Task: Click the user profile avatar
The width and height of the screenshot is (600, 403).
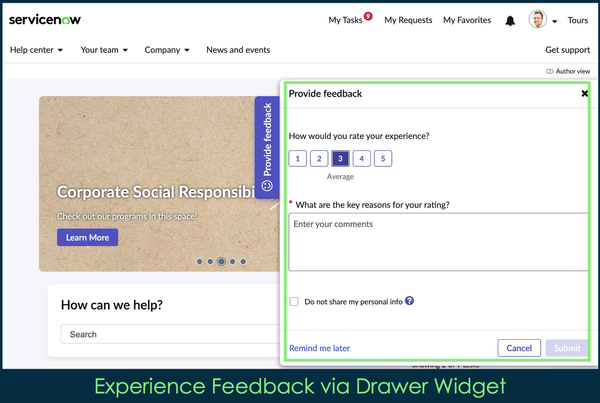Action: [538, 19]
